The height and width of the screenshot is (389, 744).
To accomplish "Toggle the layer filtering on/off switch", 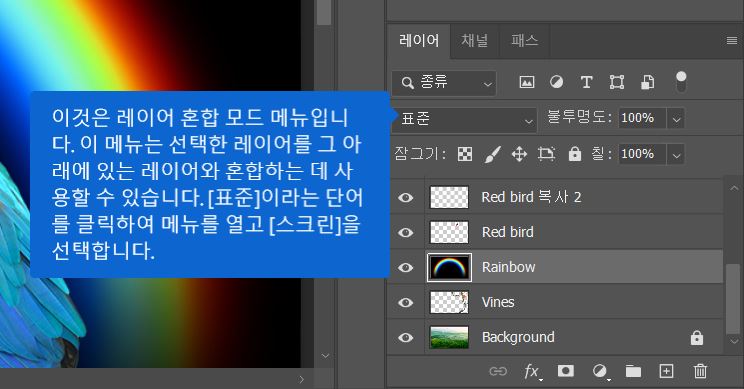I will coord(681,82).
